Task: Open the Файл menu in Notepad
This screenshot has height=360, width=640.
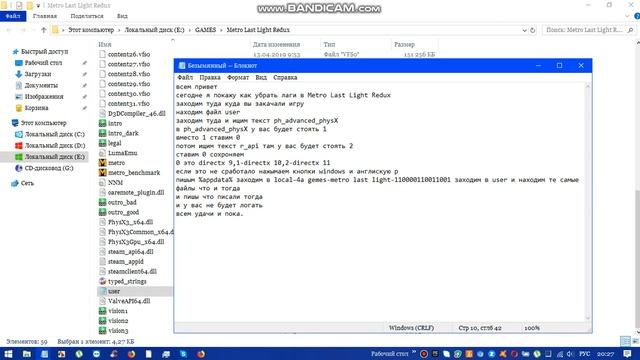Action: pos(185,77)
